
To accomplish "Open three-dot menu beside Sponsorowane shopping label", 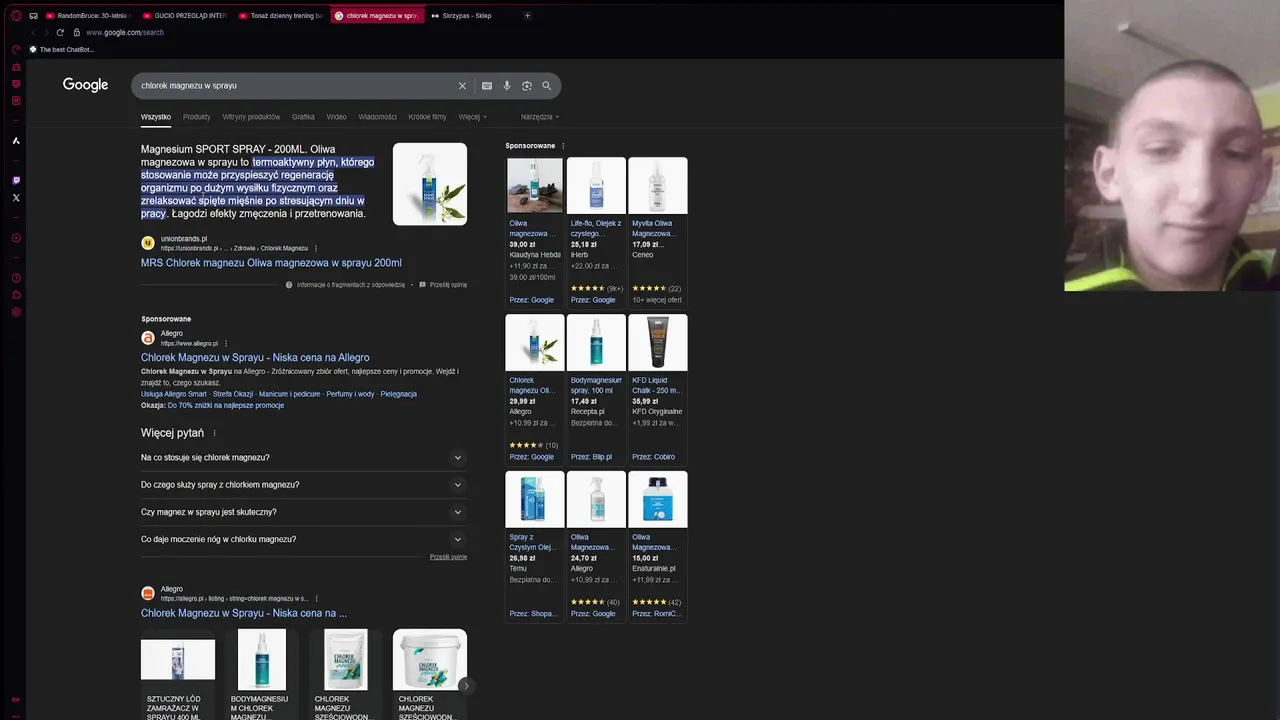I will tap(563, 146).
